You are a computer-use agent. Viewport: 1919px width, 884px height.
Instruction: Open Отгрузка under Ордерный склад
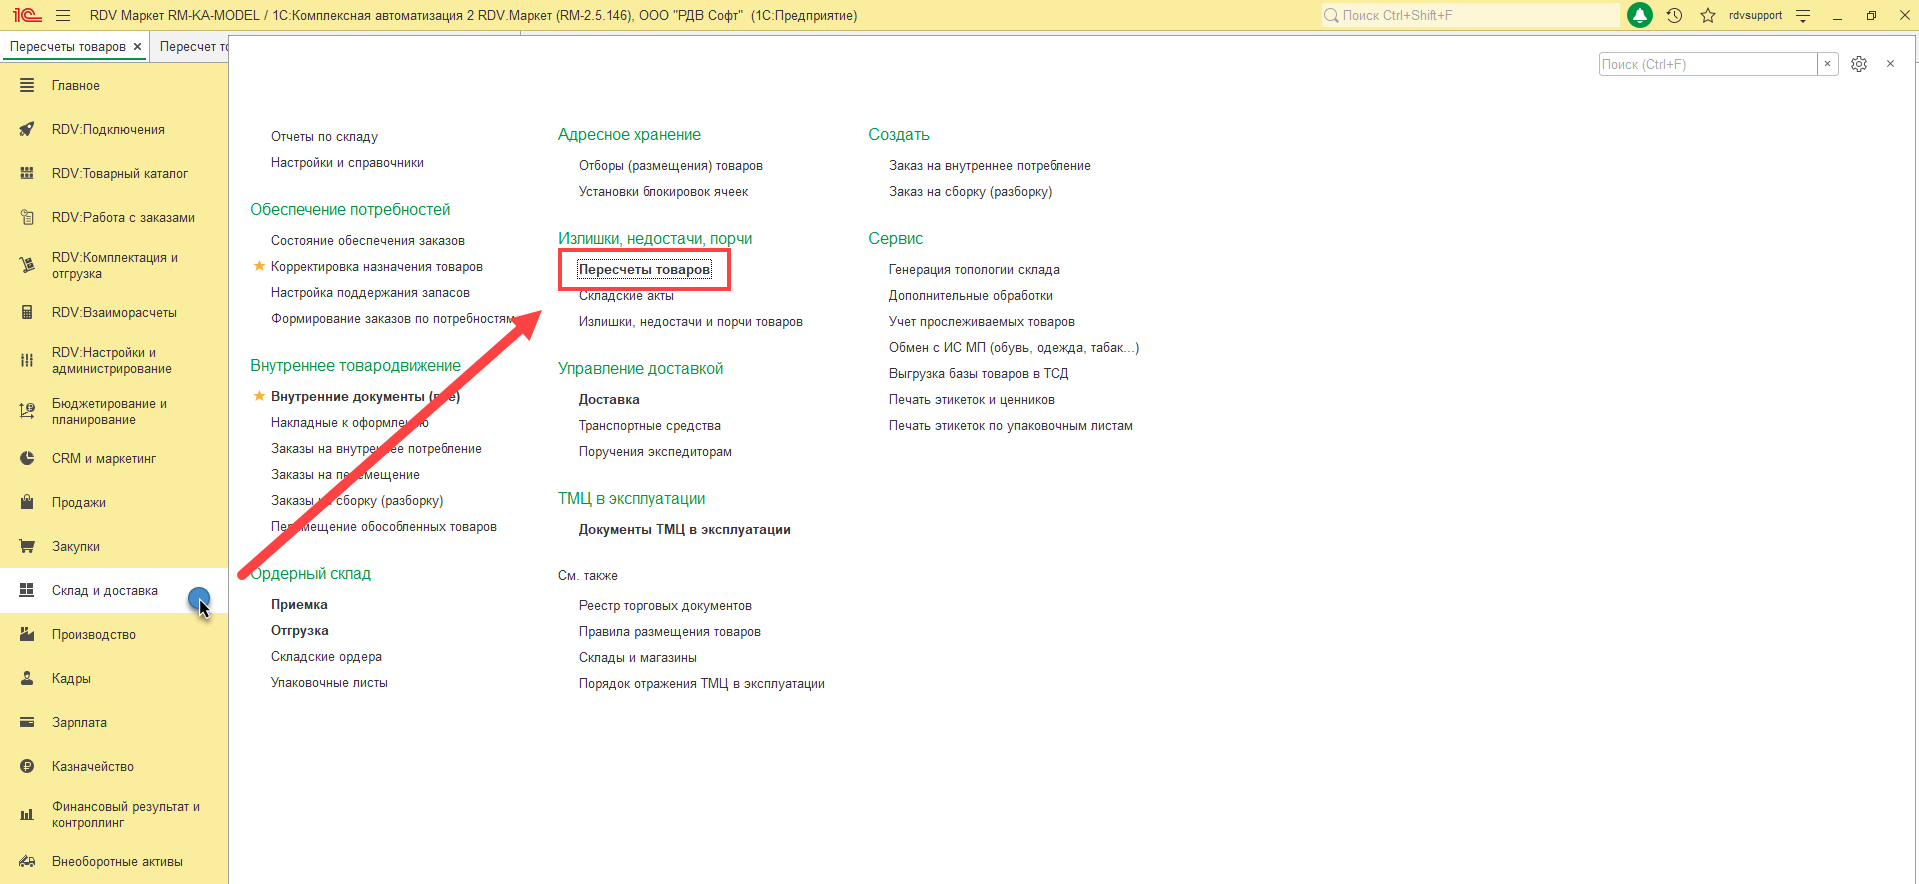(x=299, y=631)
